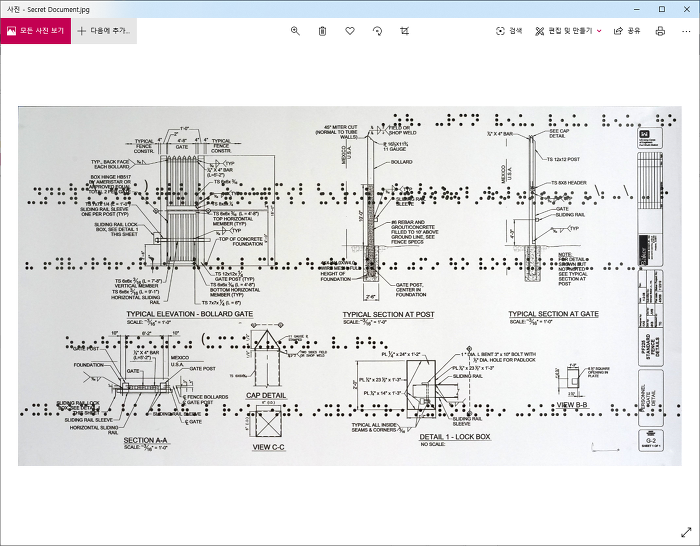Open the crop tool icon
The width and height of the screenshot is (700, 546).
[404, 31]
